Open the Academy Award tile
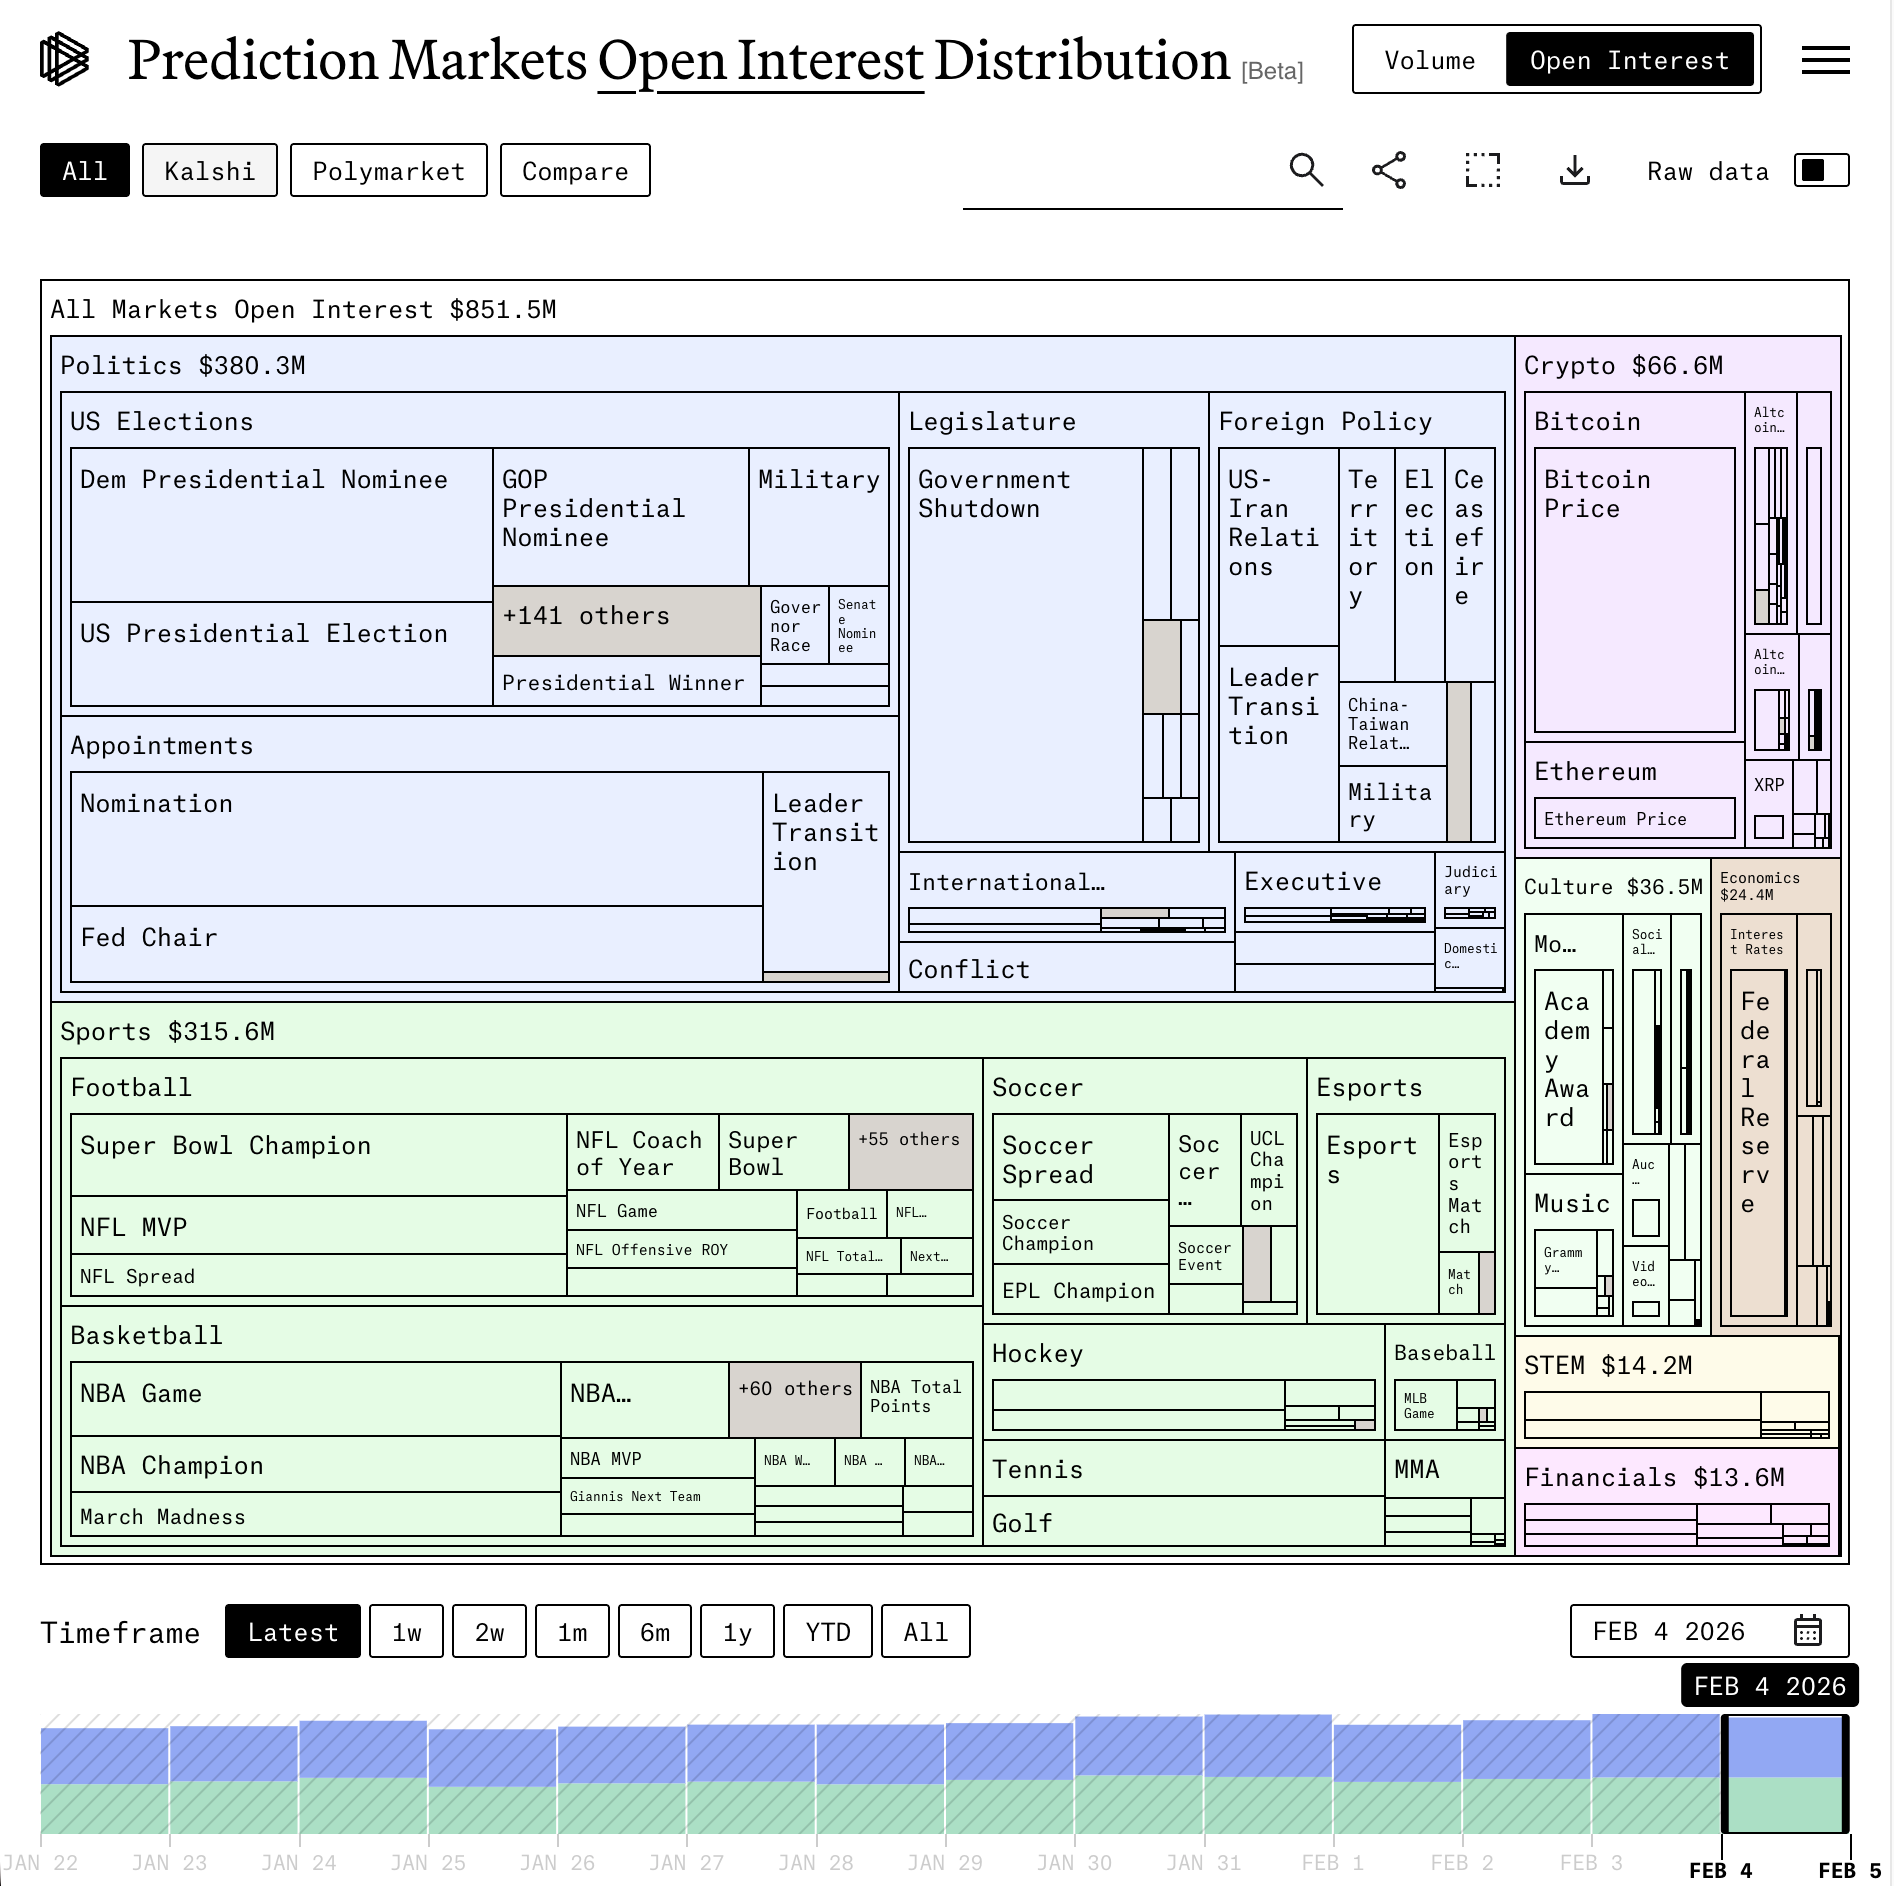Image resolution: width=1894 pixels, height=1886 pixels. coord(1569,1066)
